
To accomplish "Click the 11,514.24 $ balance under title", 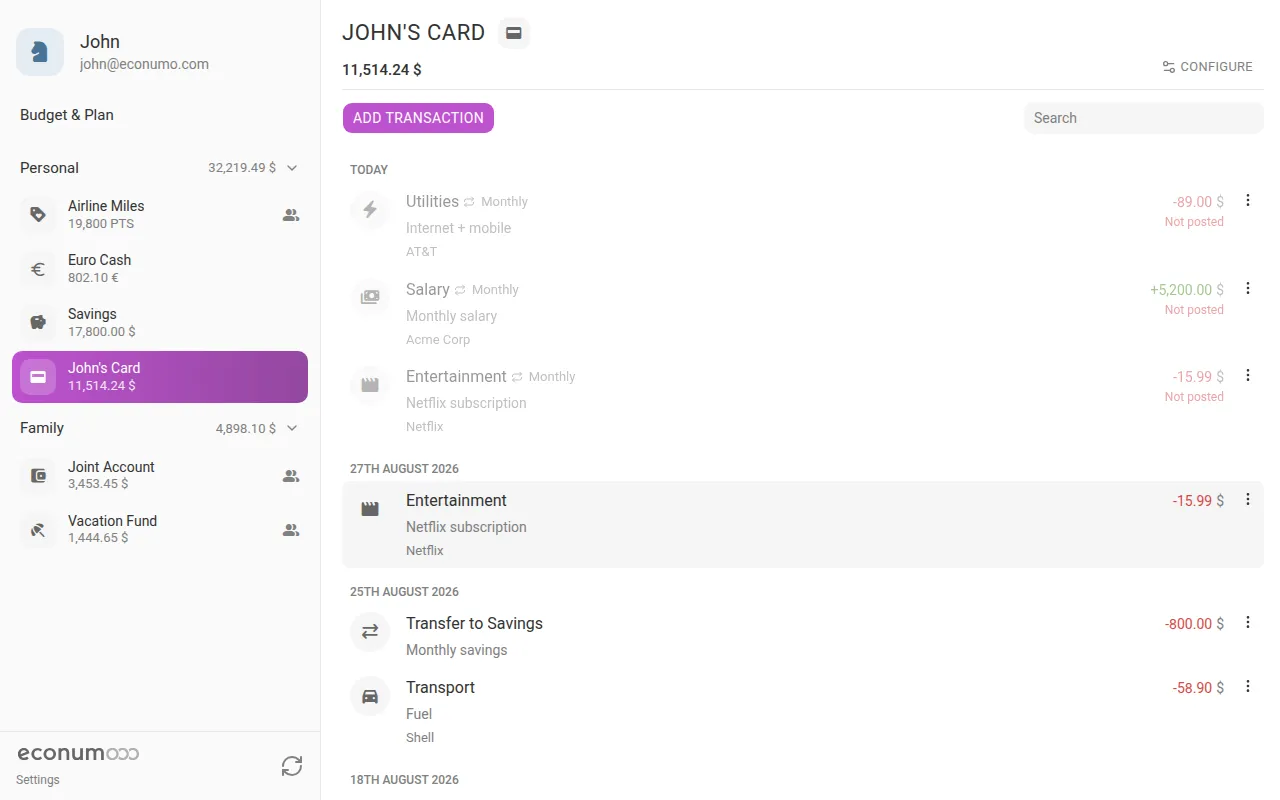I will (382, 70).
